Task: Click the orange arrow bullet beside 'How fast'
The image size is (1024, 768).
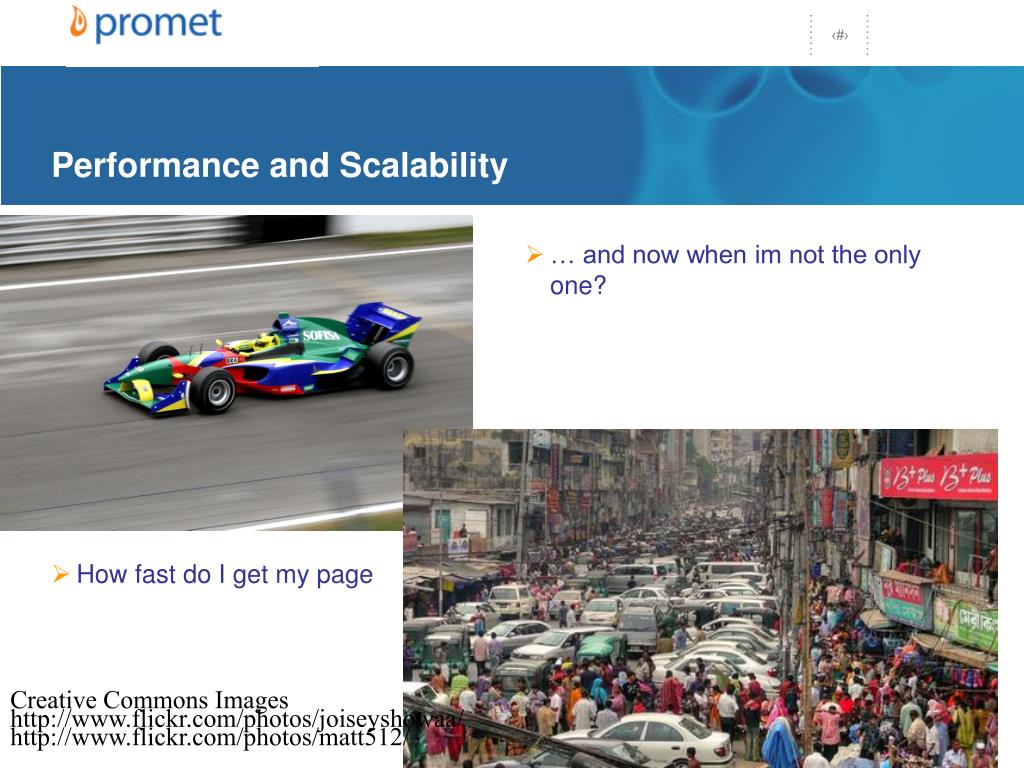Action: pos(61,574)
